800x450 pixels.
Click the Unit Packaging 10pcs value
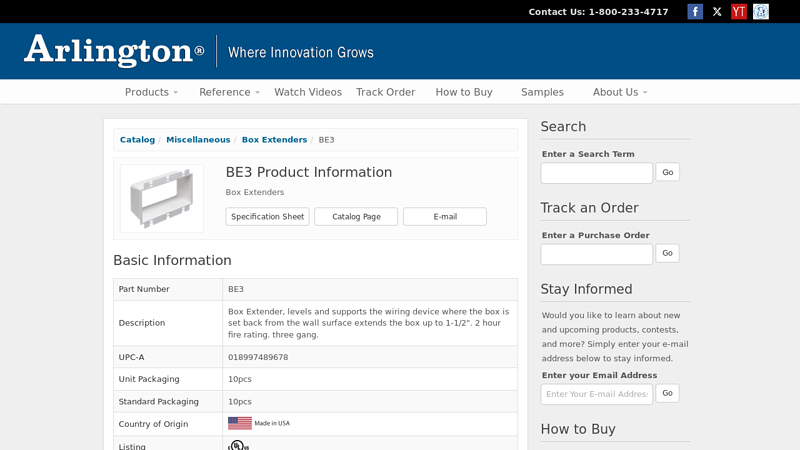coord(240,379)
